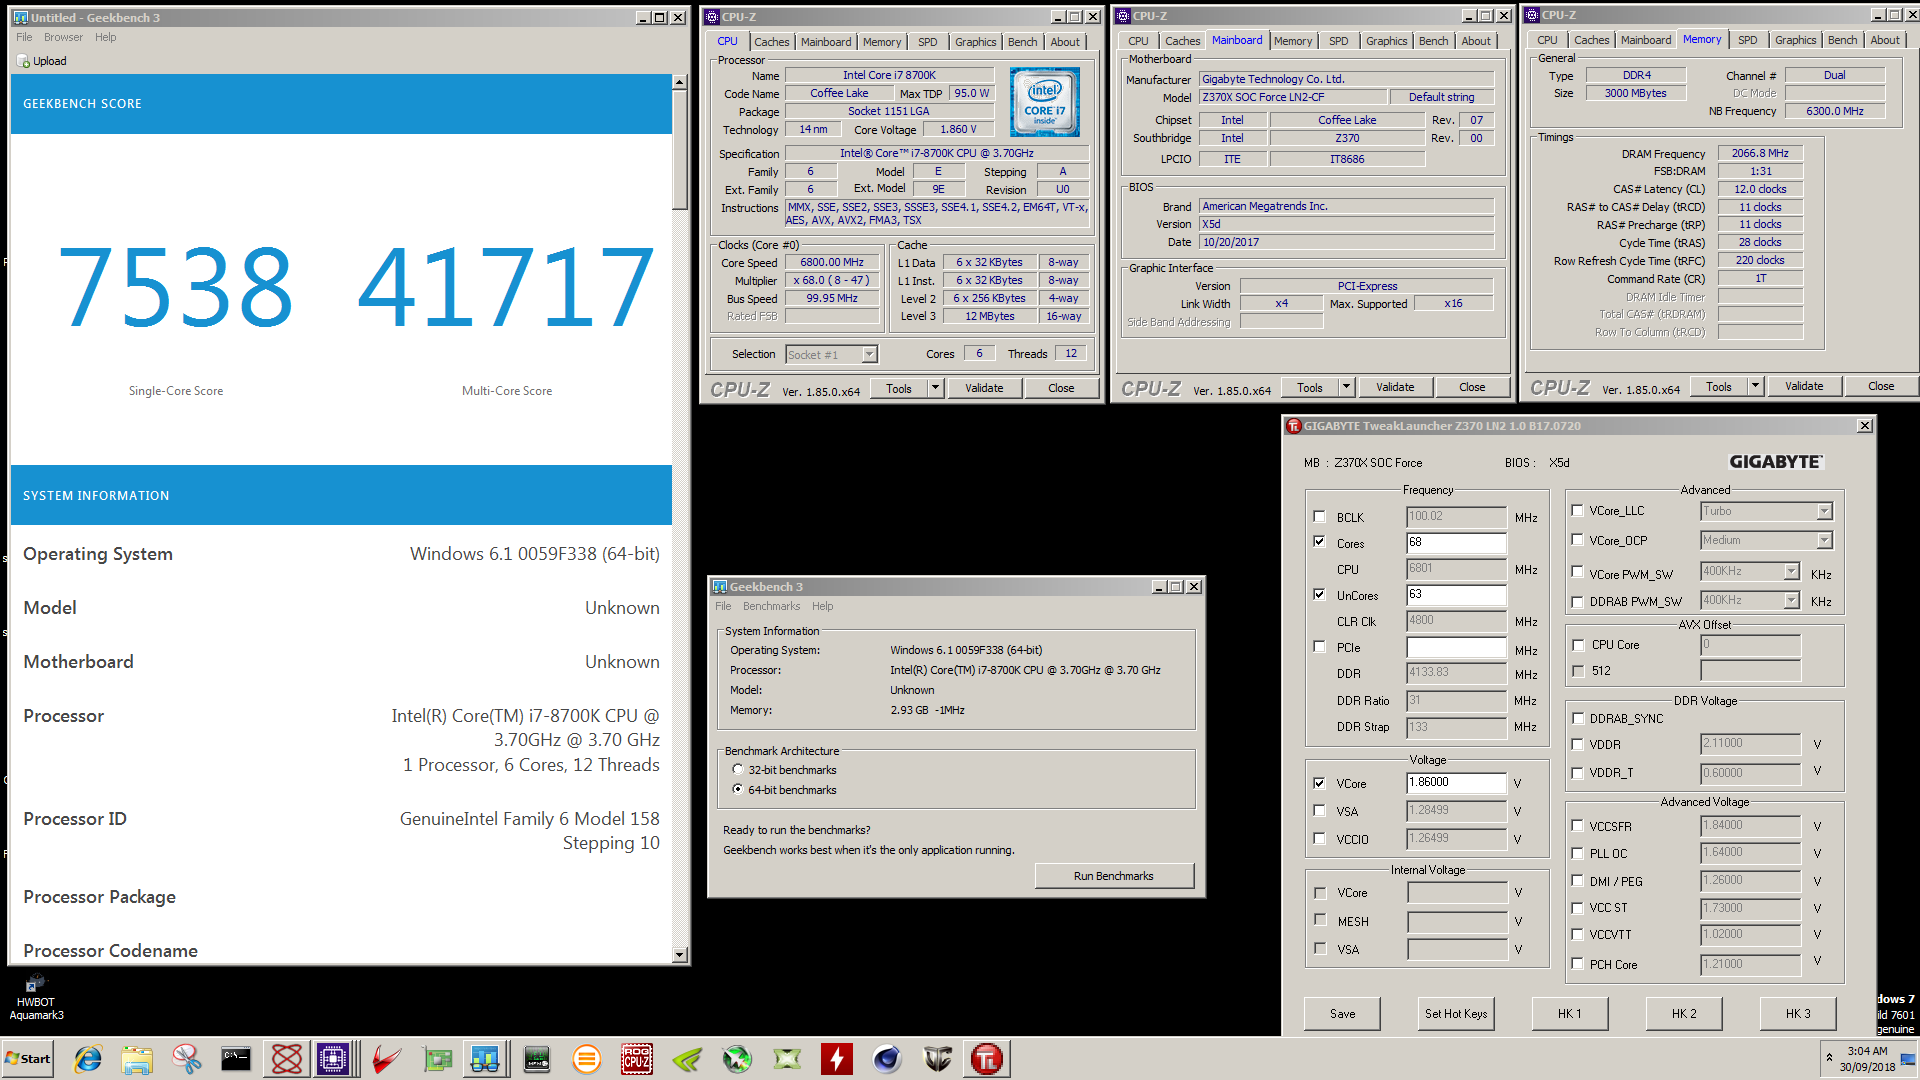Viewport: 1920px width, 1080px height.
Task: Click the Intel Core i7 logo in CPU-Z
Action: click(1044, 101)
